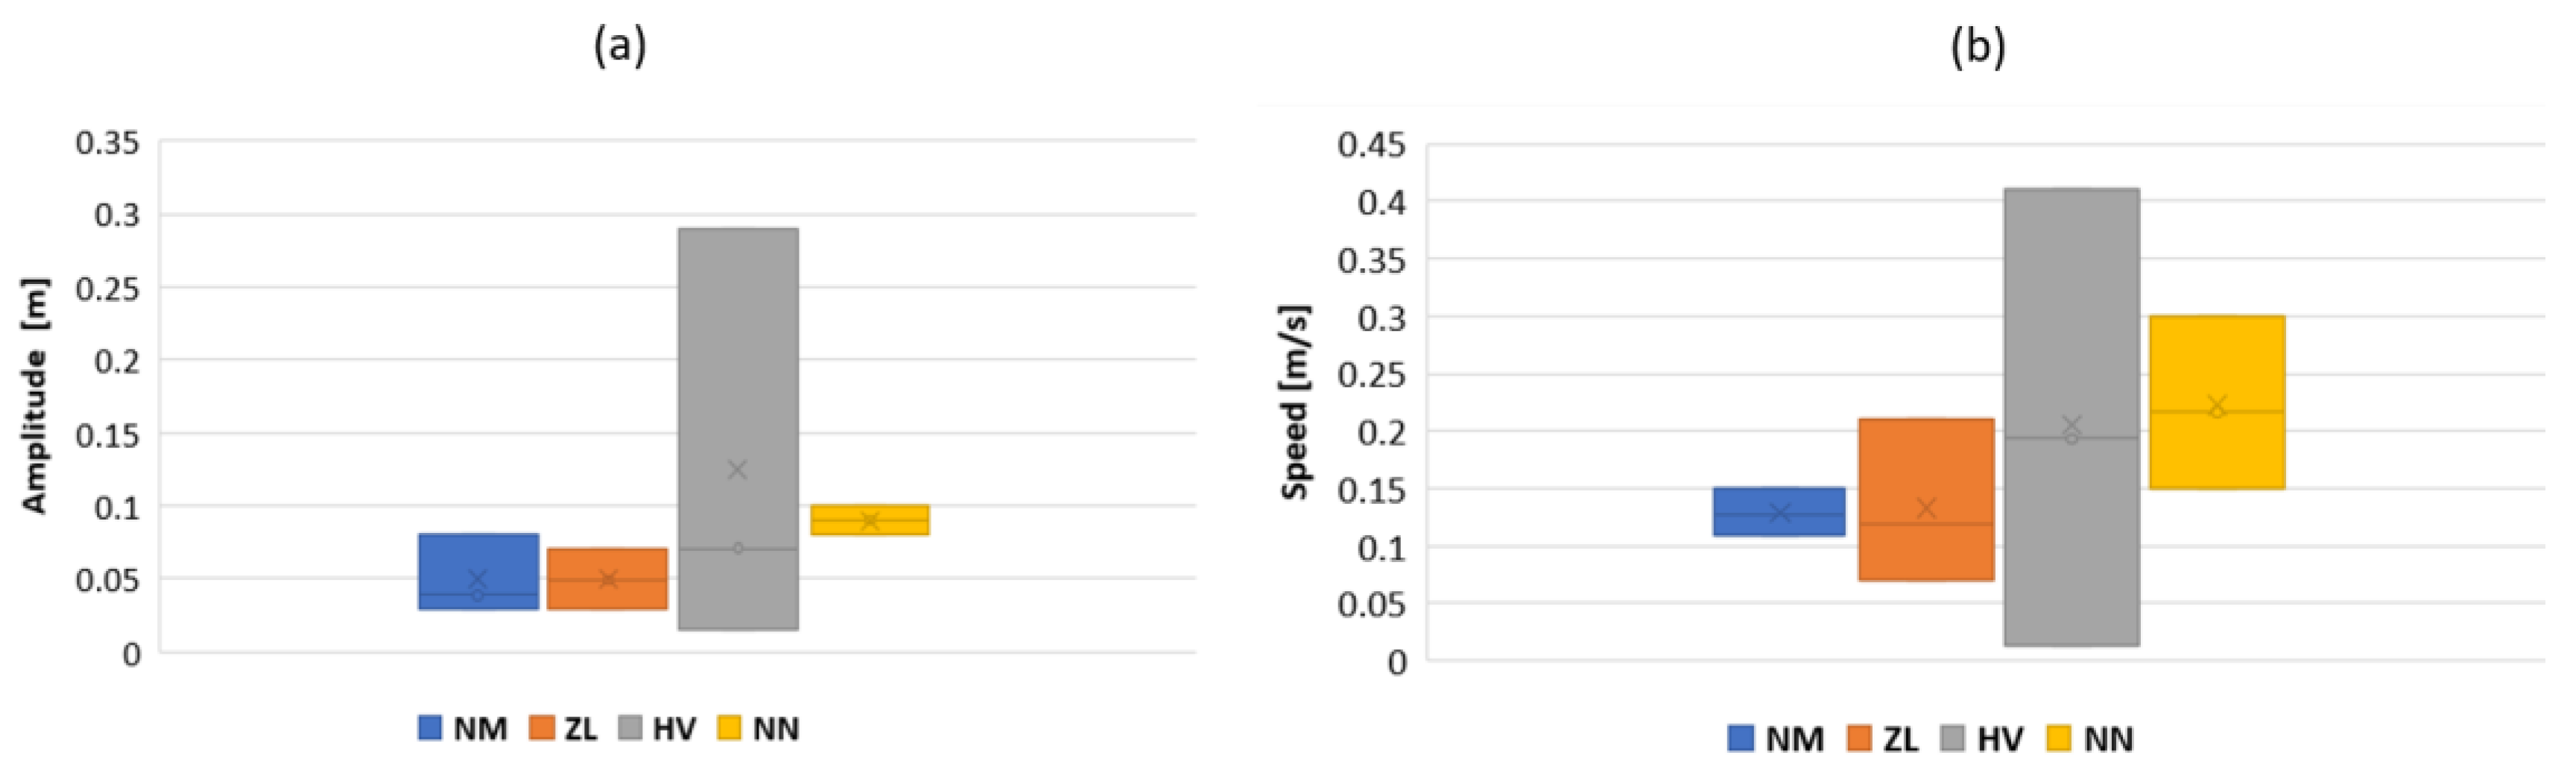Click the yellow NN legend swatch in the Speed chart
The width and height of the screenshot is (2576, 776).
(2060, 738)
